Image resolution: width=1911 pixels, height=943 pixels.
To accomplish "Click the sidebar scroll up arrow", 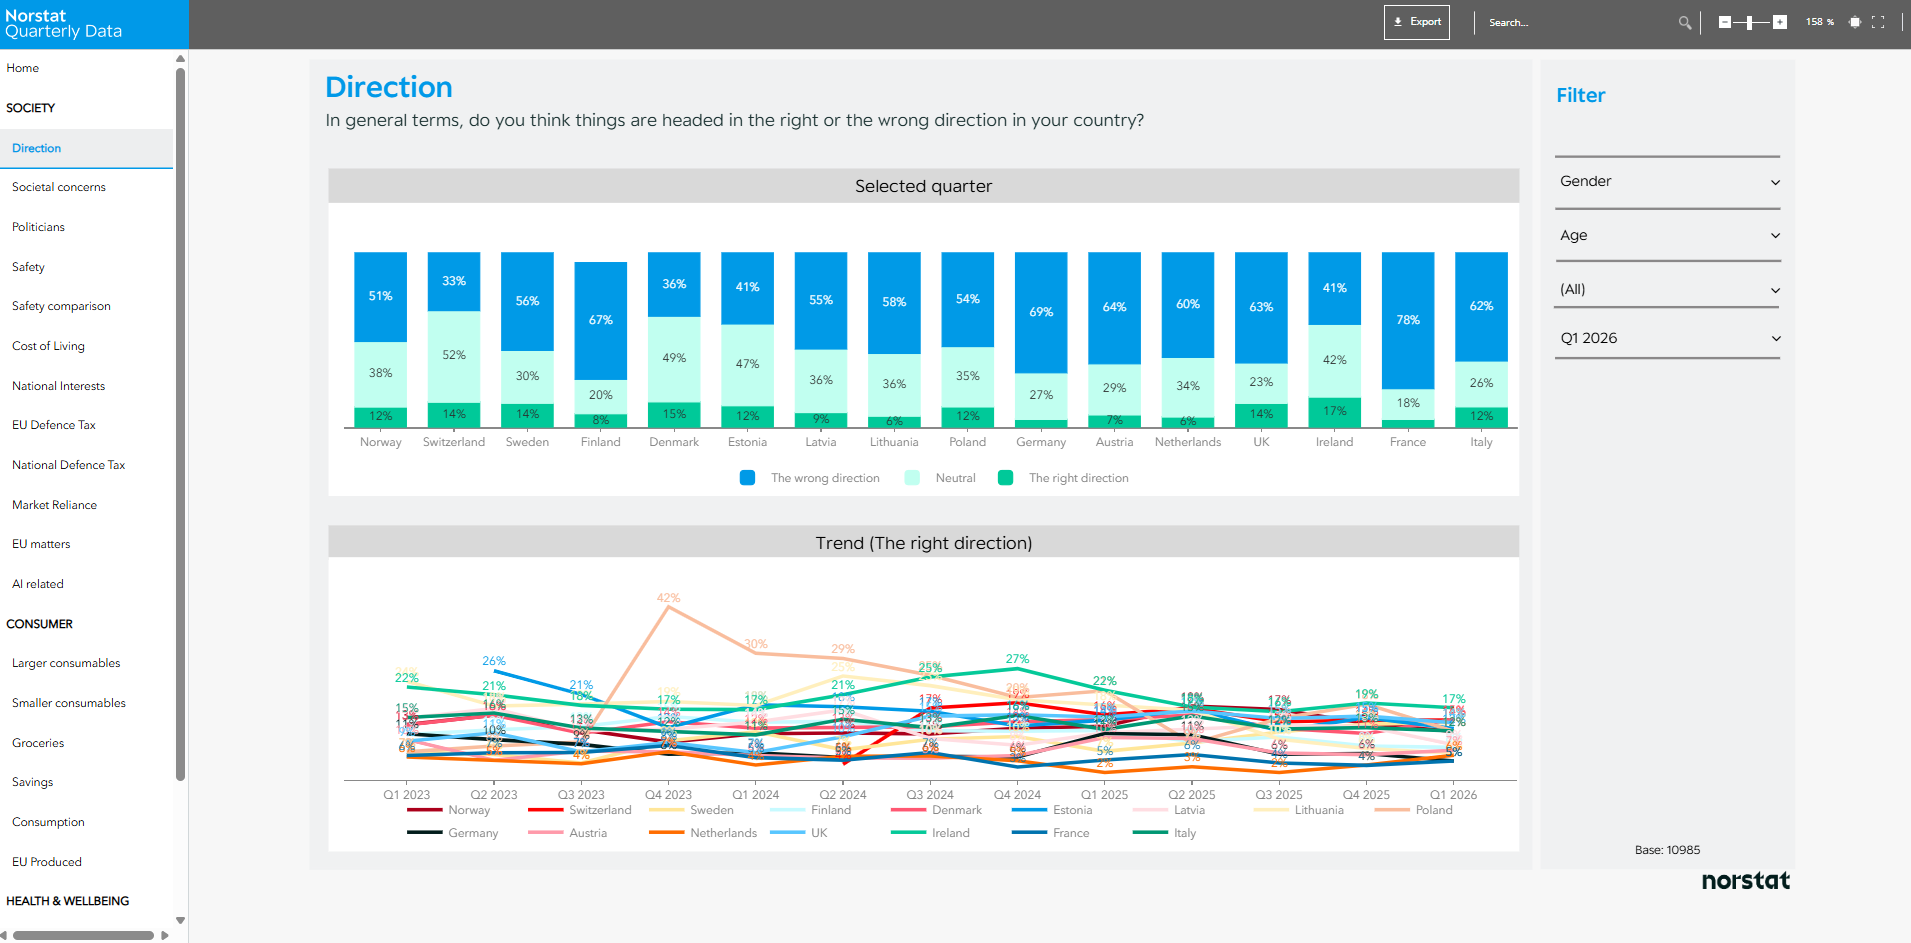I will point(180,59).
